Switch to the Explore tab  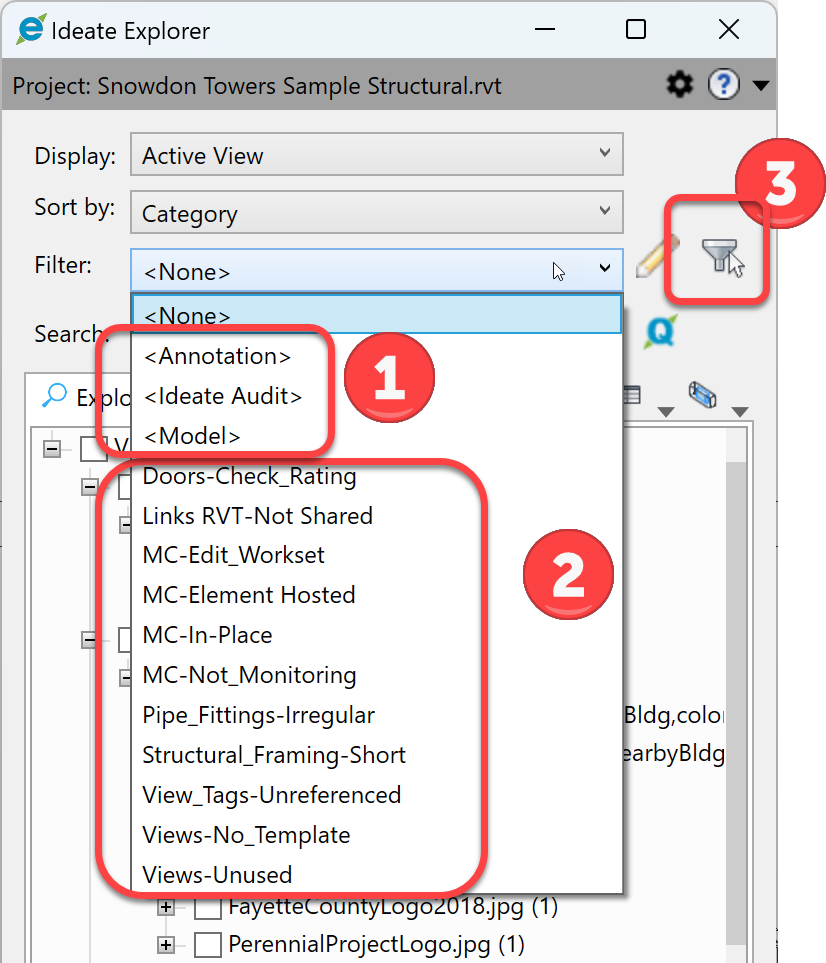click(x=86, y=397)
